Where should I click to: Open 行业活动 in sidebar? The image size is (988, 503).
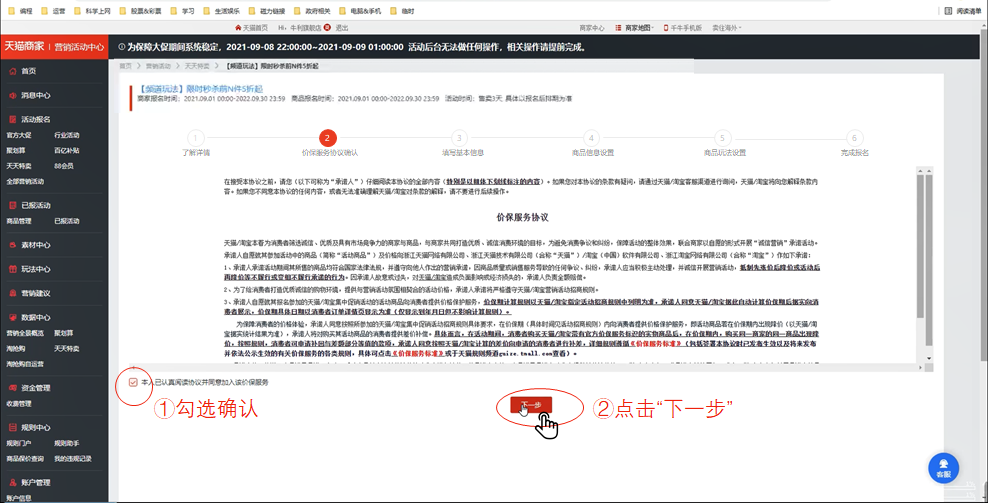[67, 135]
